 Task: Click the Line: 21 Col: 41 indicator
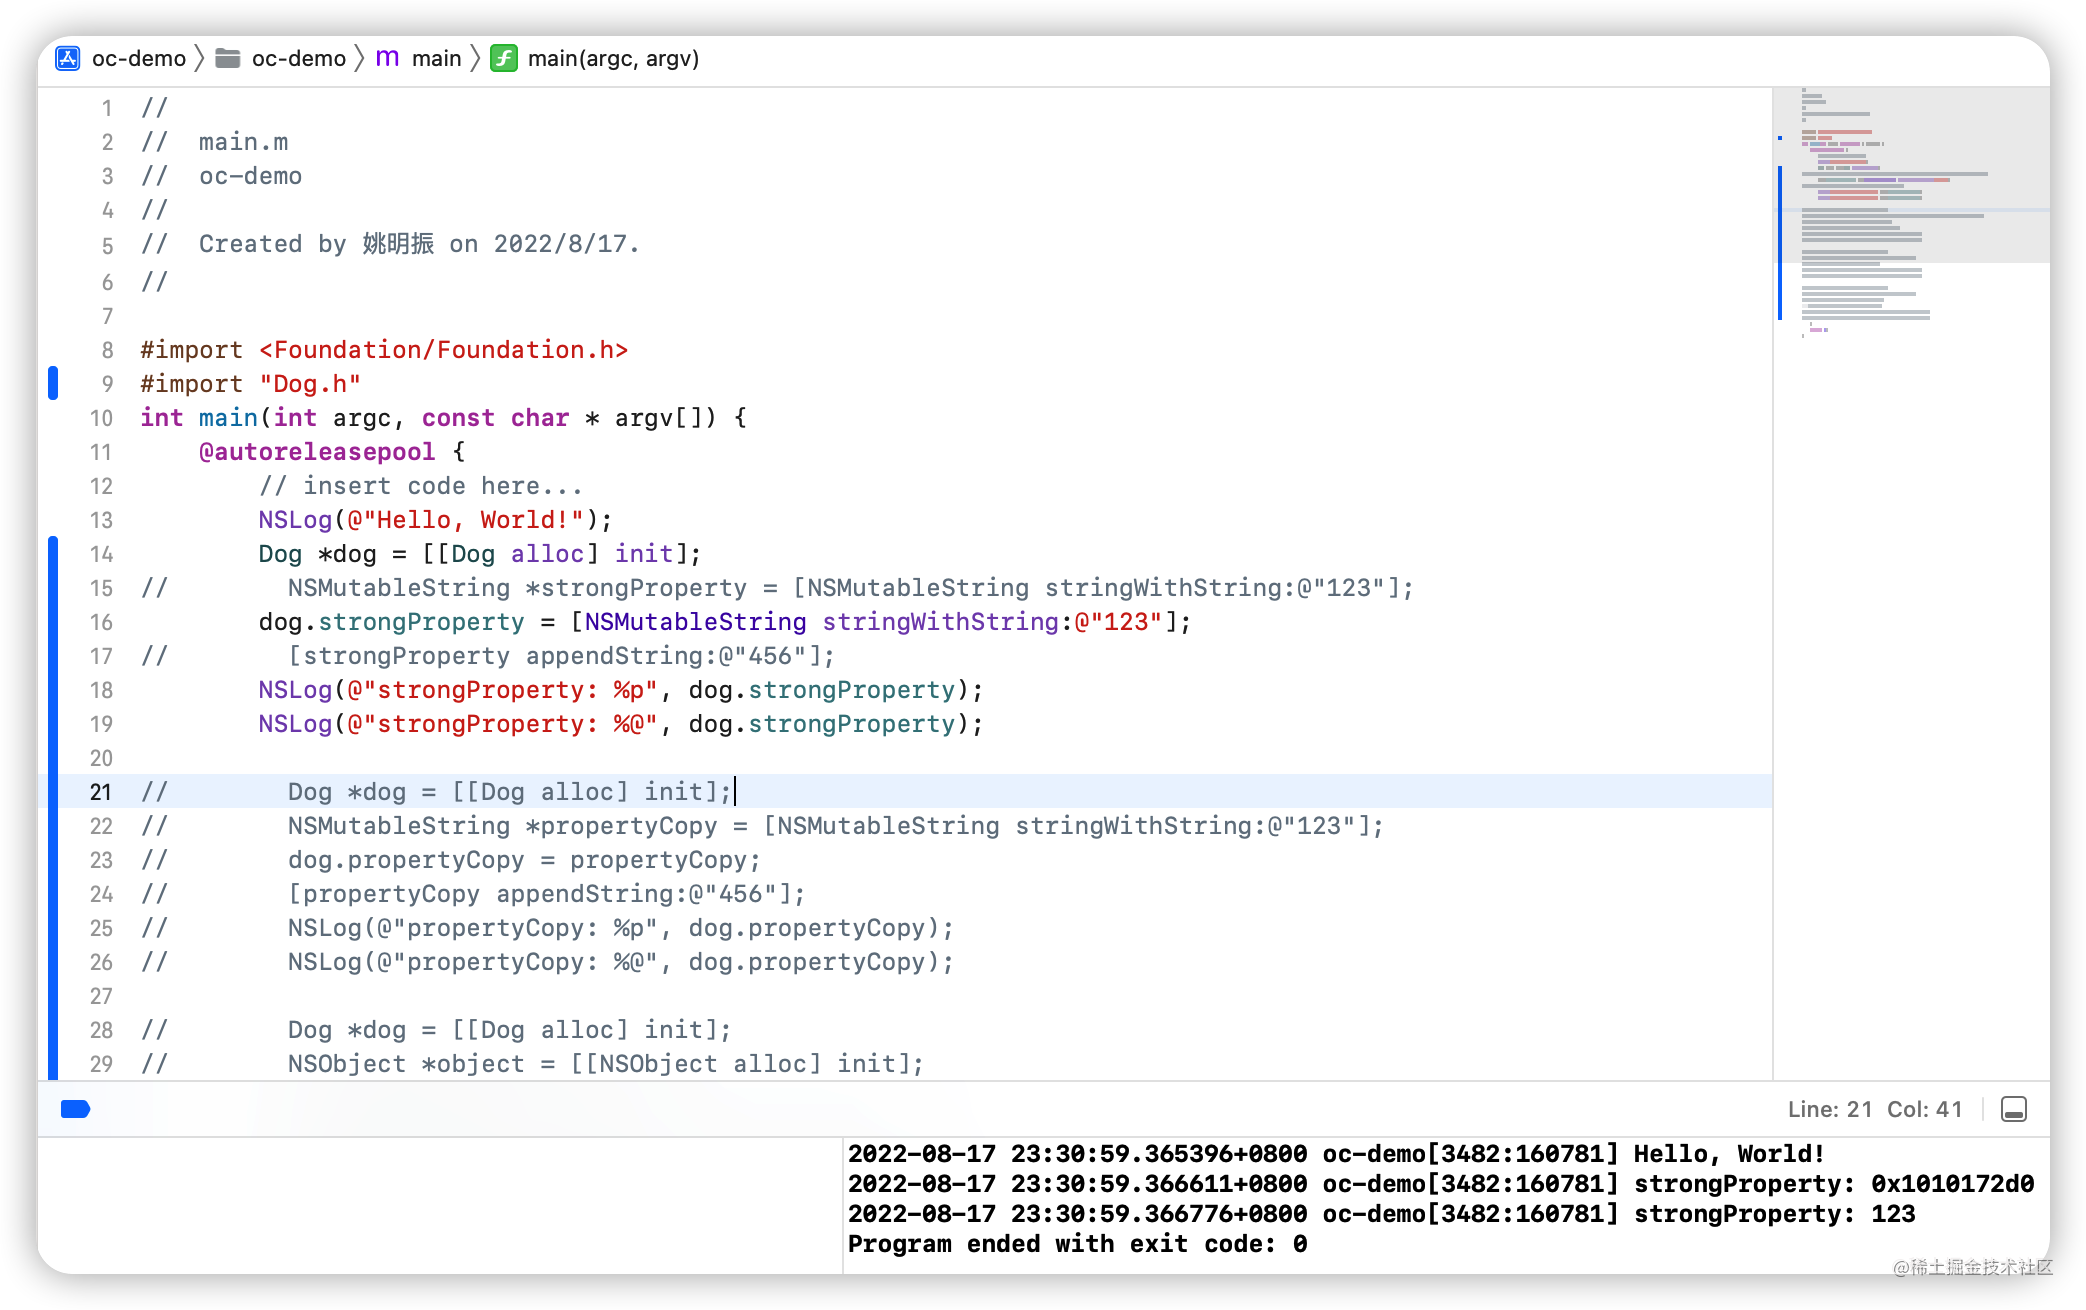(1875, 1109)
